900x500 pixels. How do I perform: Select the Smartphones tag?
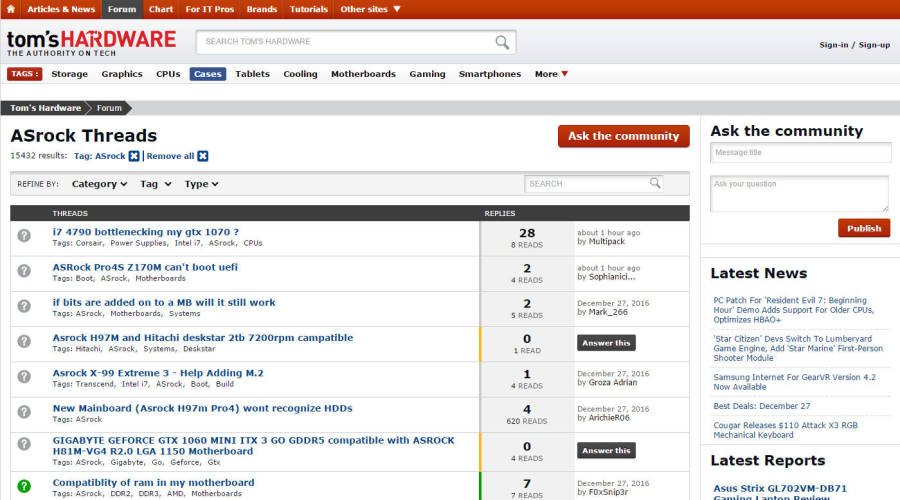pyautogui.click(x=490, y=74)
